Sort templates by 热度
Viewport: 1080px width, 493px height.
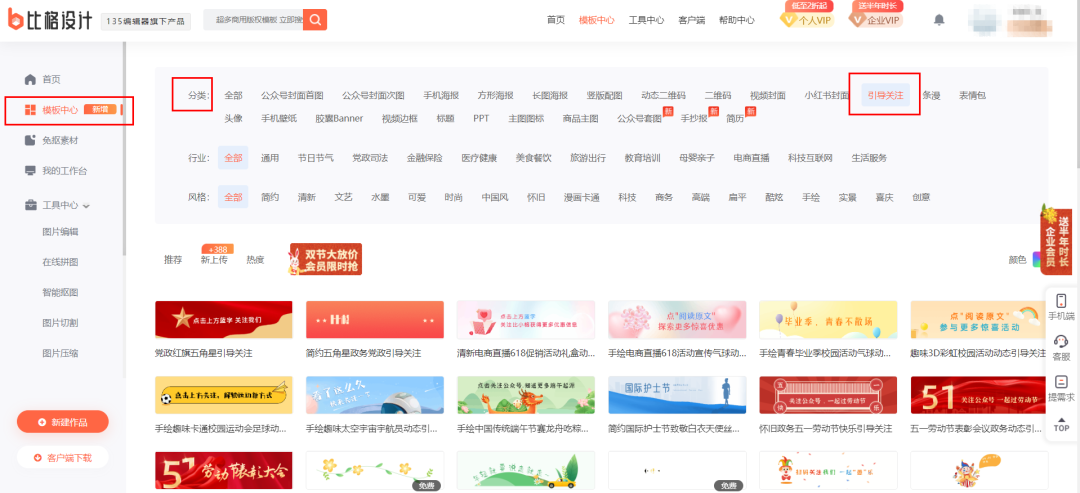click(256, 260)
